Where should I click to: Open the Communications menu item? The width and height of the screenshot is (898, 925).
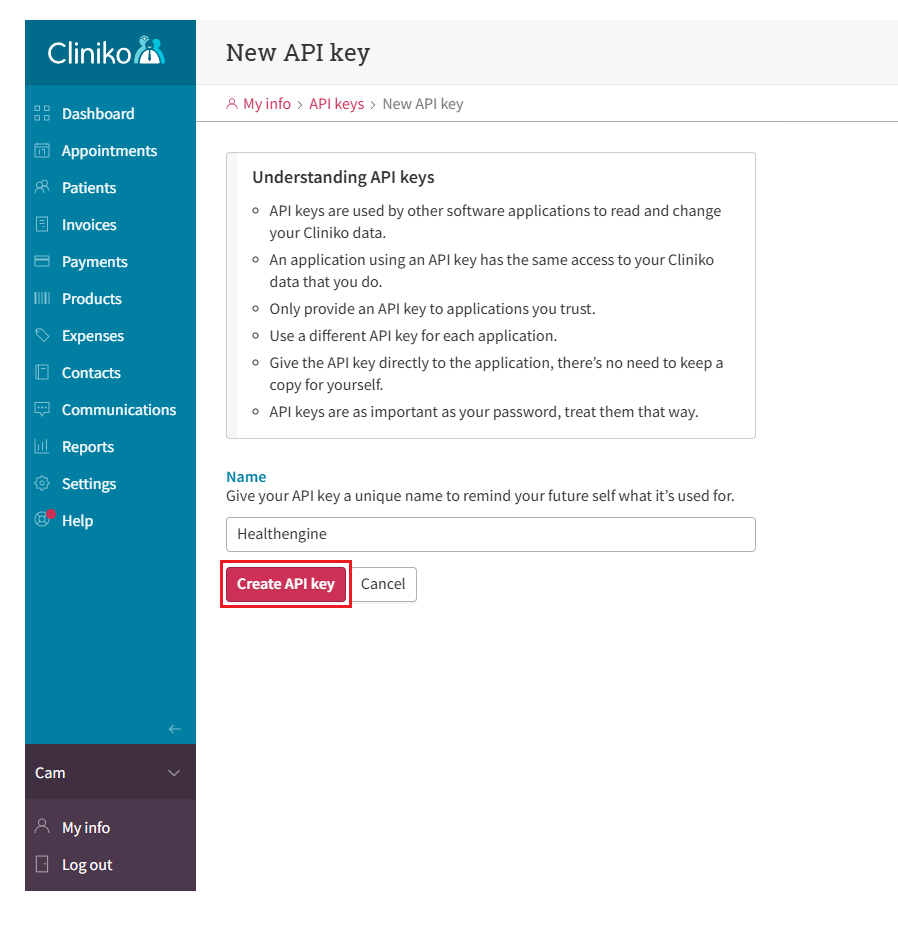click(x=118, y=410)
